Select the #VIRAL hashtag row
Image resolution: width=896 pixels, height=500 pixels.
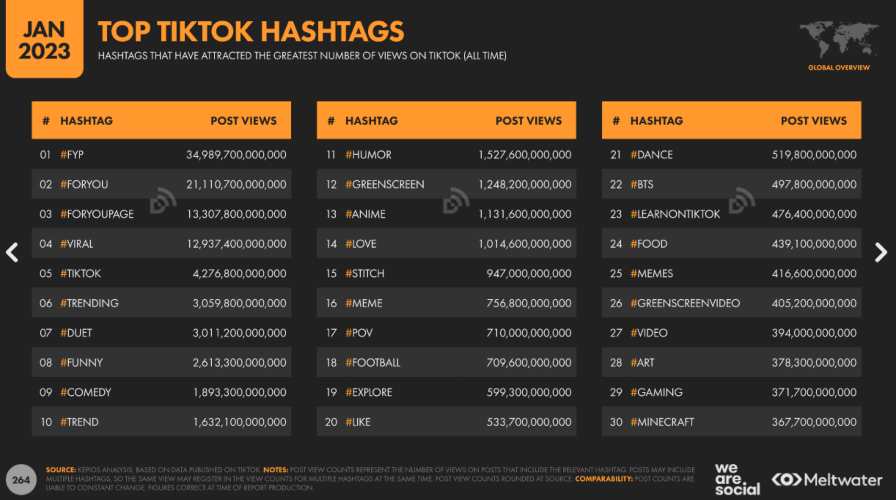click(161, 243)
